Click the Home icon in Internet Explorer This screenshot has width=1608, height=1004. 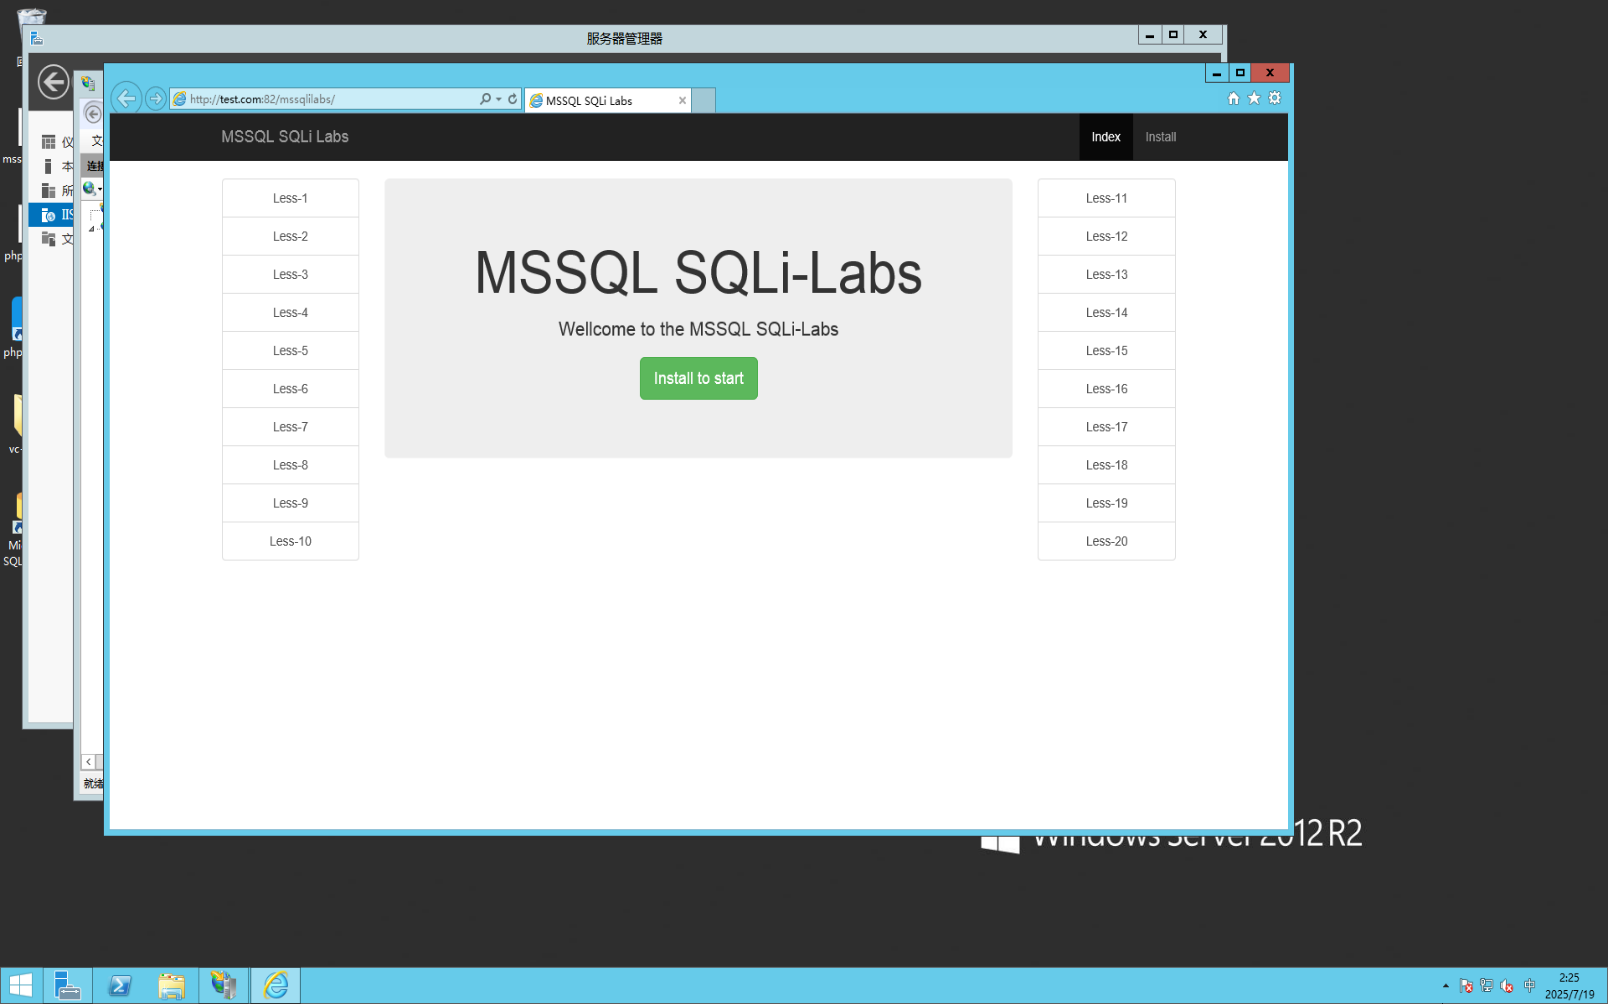(1233, 98)
